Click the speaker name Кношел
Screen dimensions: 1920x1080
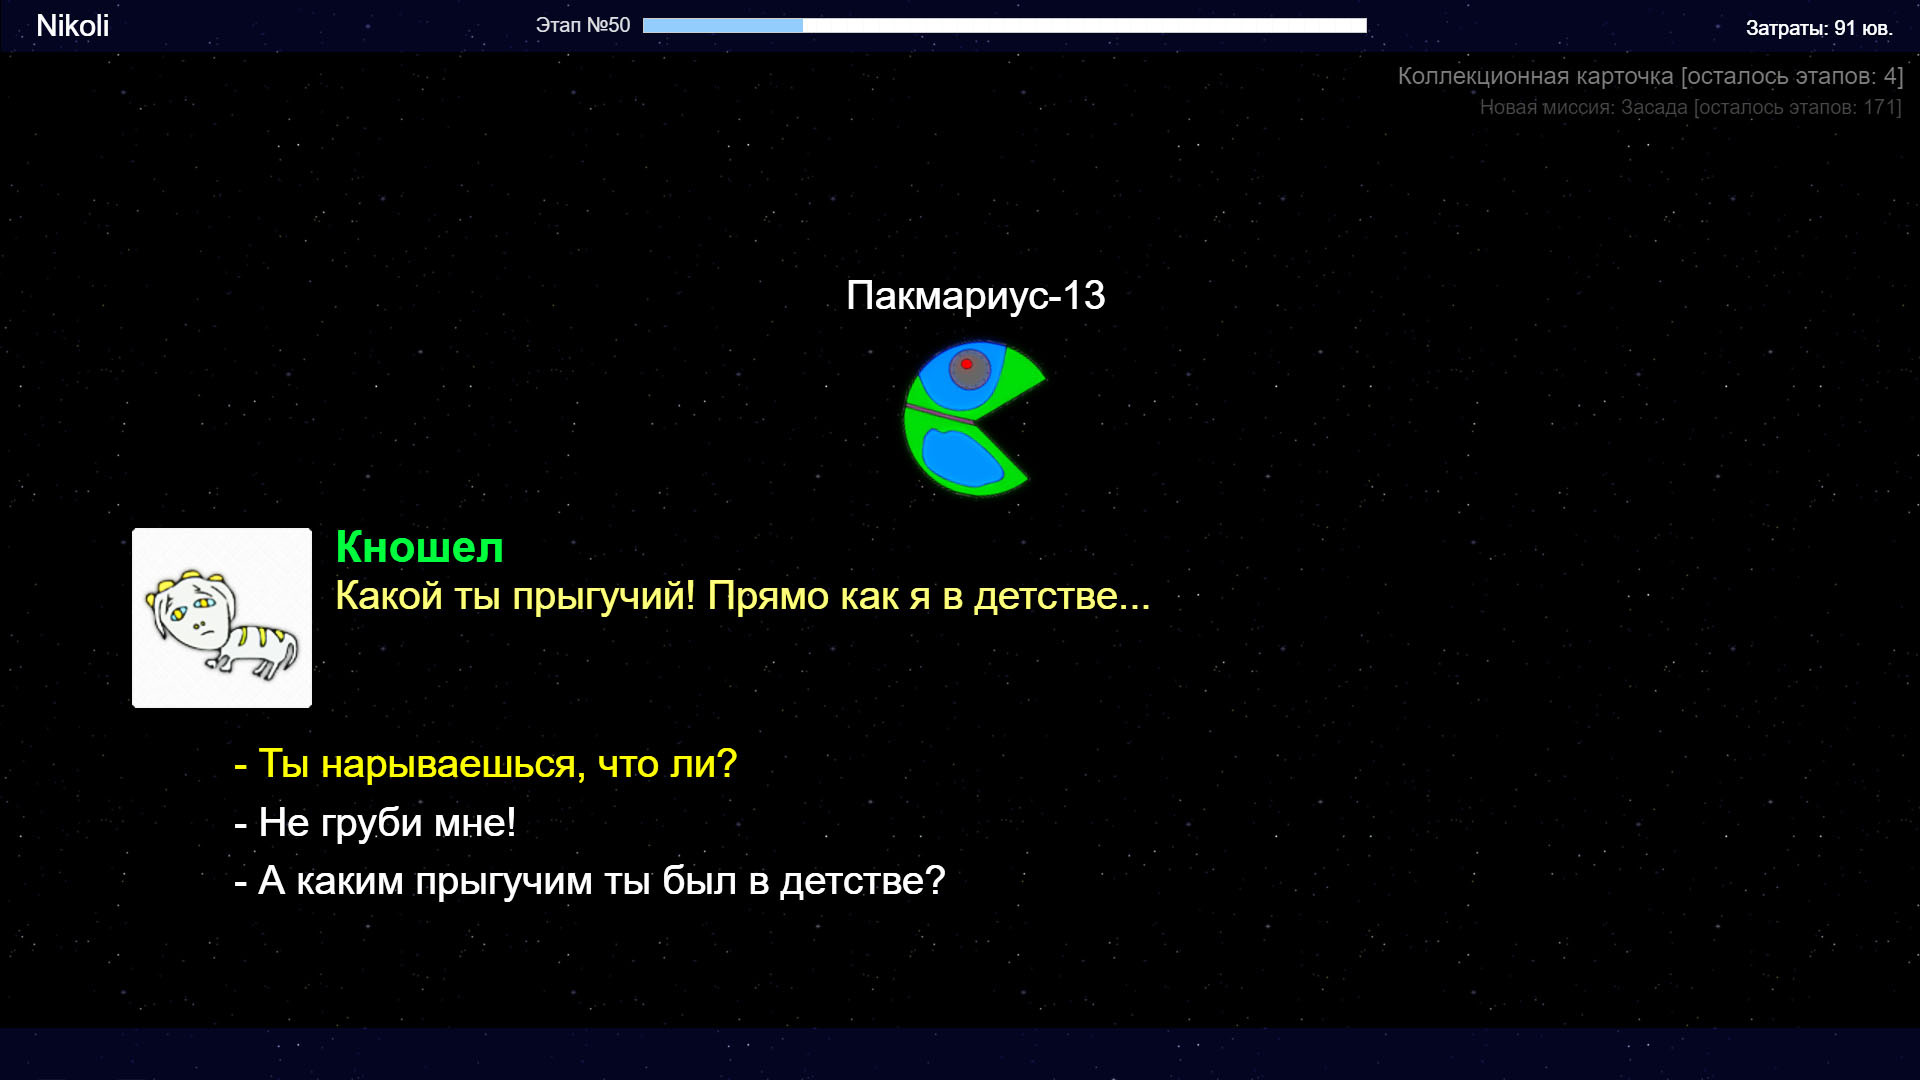tap(419, 547)
